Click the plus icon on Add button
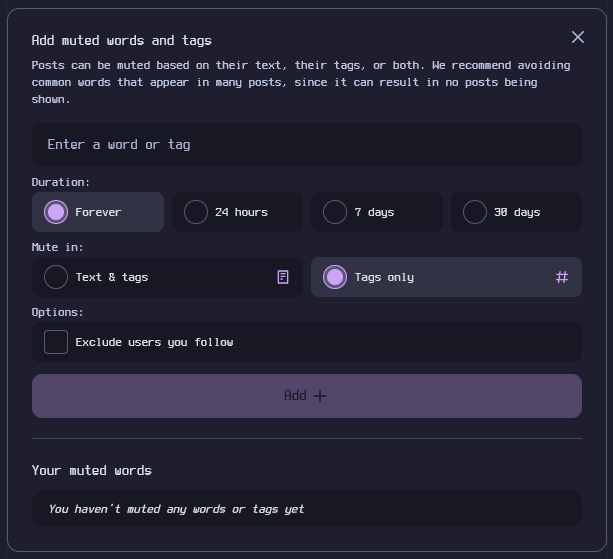This screenshot has width=613, height=559. (320, 396)
